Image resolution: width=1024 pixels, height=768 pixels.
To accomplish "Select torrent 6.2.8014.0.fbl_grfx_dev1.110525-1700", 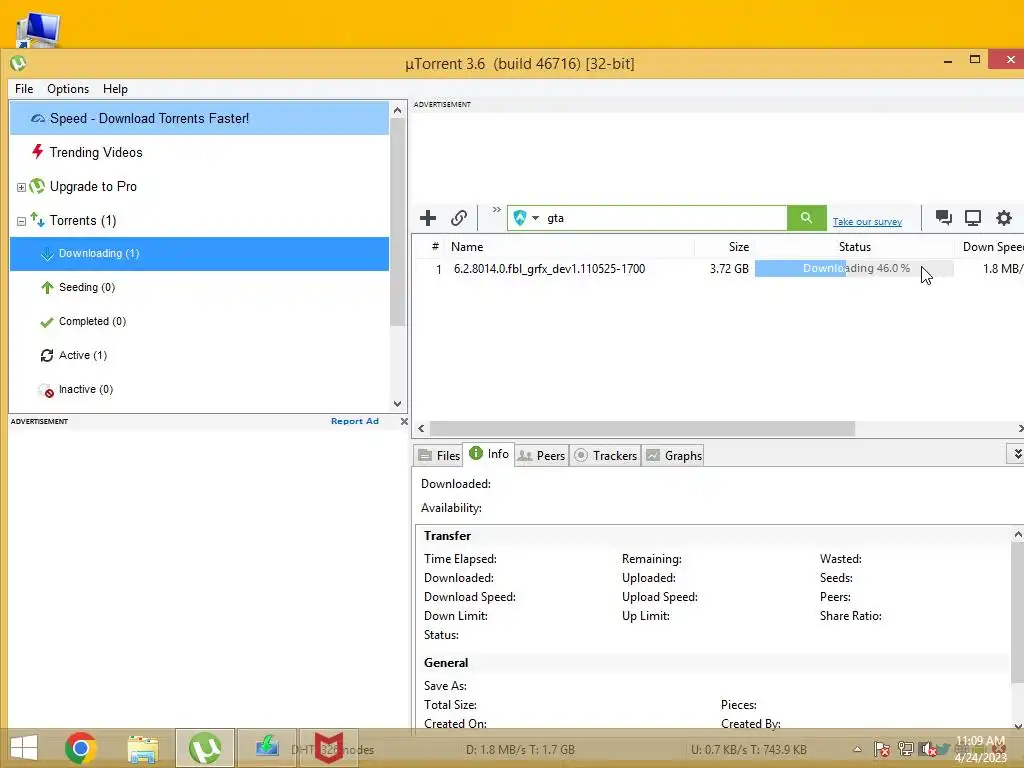I will pyautogui.click(x=549, y=269).
